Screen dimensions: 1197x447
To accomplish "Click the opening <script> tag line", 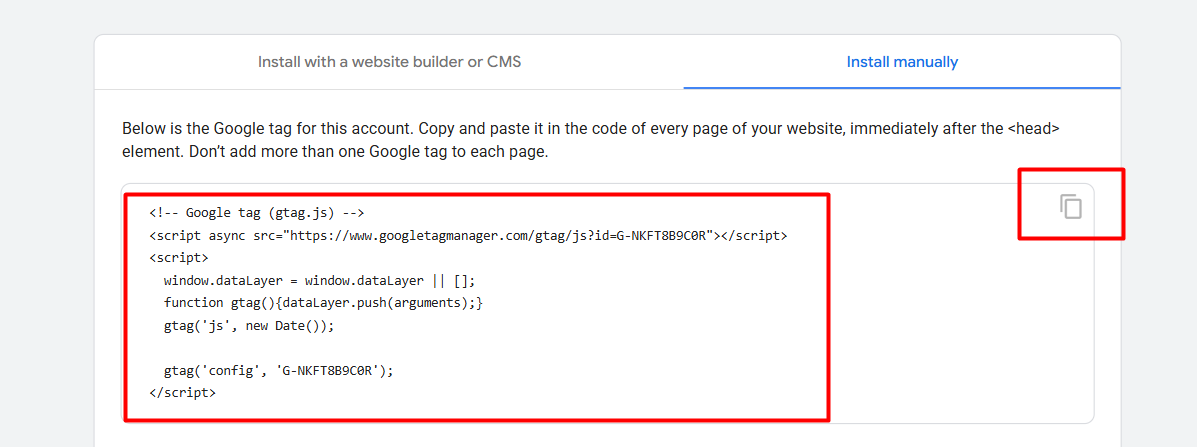I will (178, 258).
